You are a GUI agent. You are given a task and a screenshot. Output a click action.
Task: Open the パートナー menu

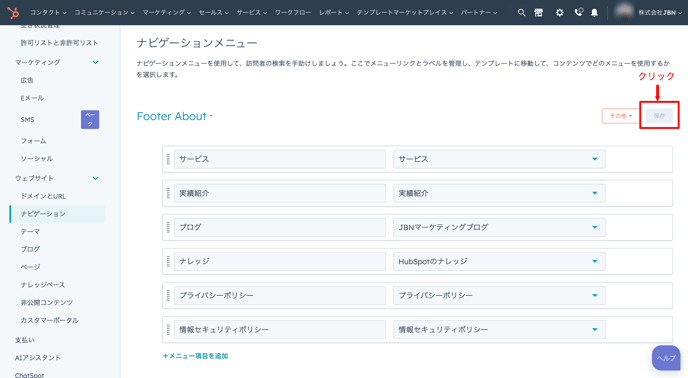[479, 12]
